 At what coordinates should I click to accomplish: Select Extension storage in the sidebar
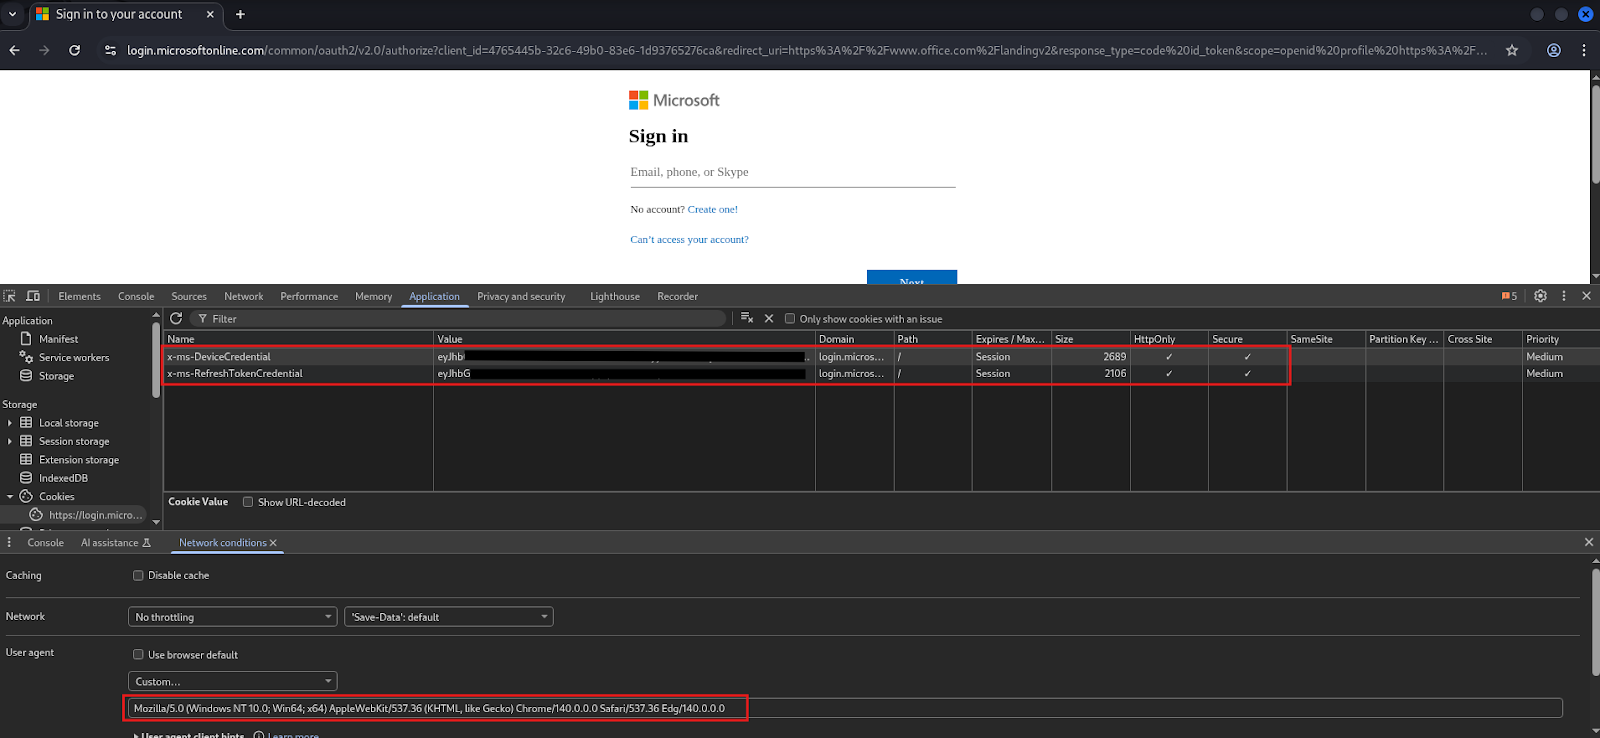click(78, 460)
